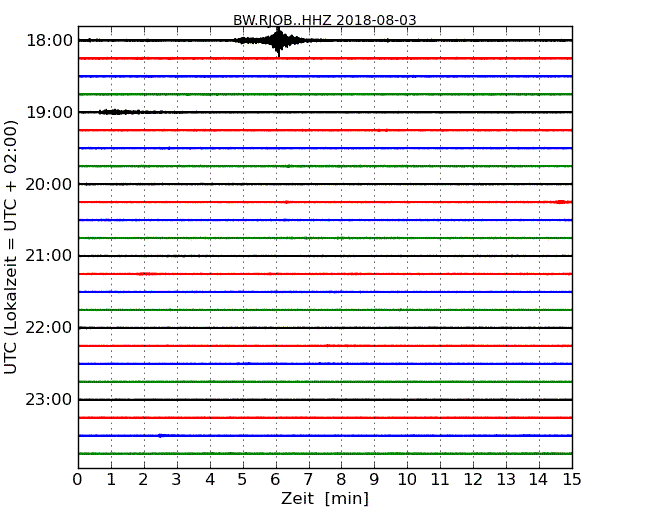Click the UTC Lokalzeit y-axis label
The height and width of the screenshot is (520, 650).
[11, 247]
